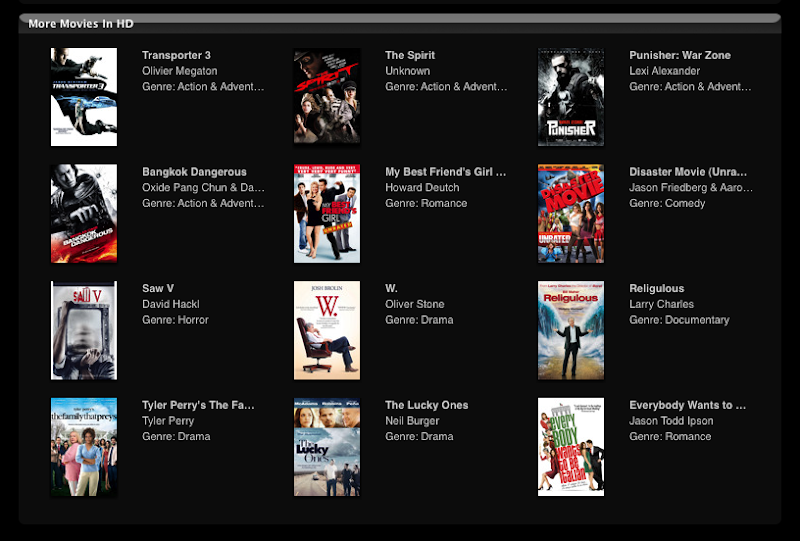The width and height of the screenshot is (800, 541).
Task: Select director Howard Deutch
Action: (x=422, y=188)
